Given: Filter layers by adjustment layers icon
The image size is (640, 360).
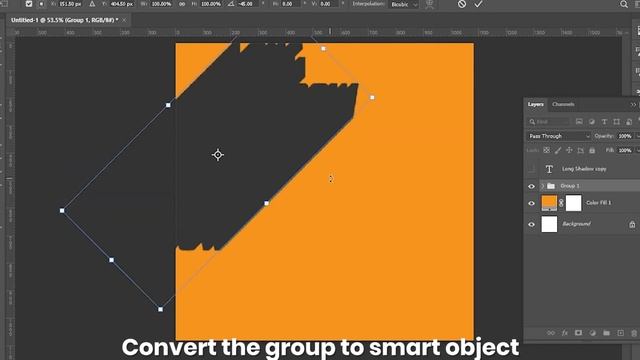Looking at the screenshot, I should [x=592, y=122].
